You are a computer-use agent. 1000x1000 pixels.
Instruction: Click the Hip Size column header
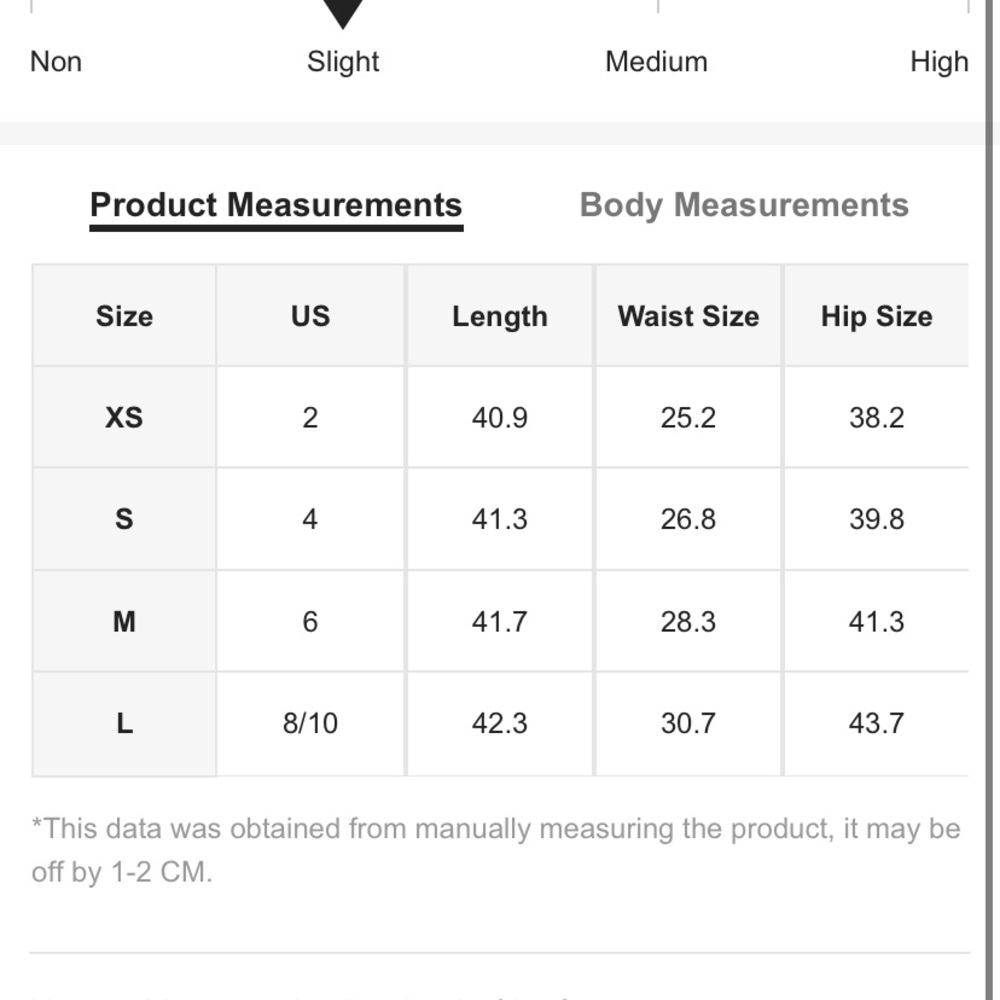point(876,316)
